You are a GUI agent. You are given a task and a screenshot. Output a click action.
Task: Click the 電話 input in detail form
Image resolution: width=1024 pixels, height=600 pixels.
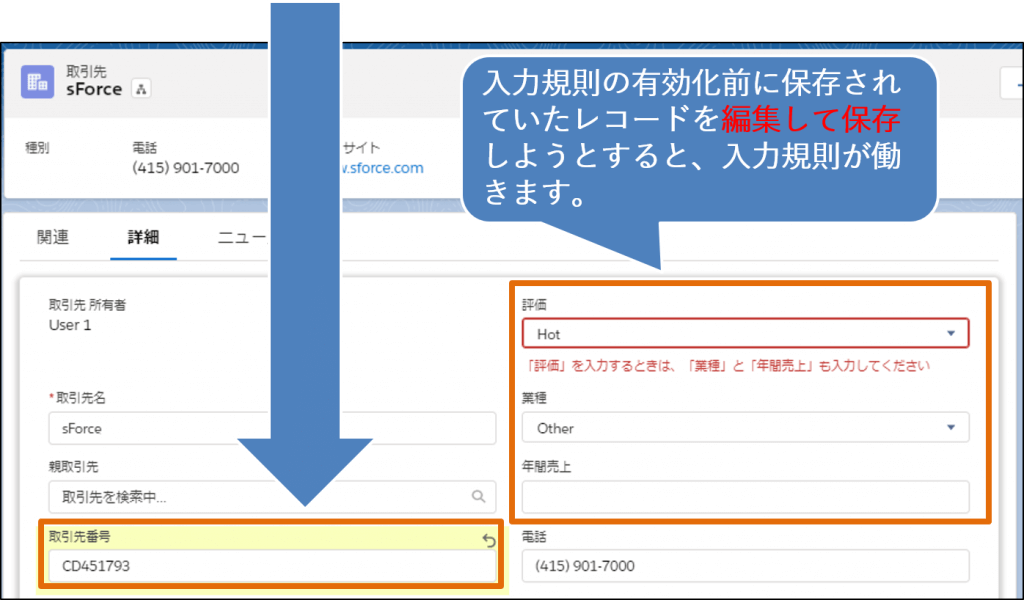point(745,566)
